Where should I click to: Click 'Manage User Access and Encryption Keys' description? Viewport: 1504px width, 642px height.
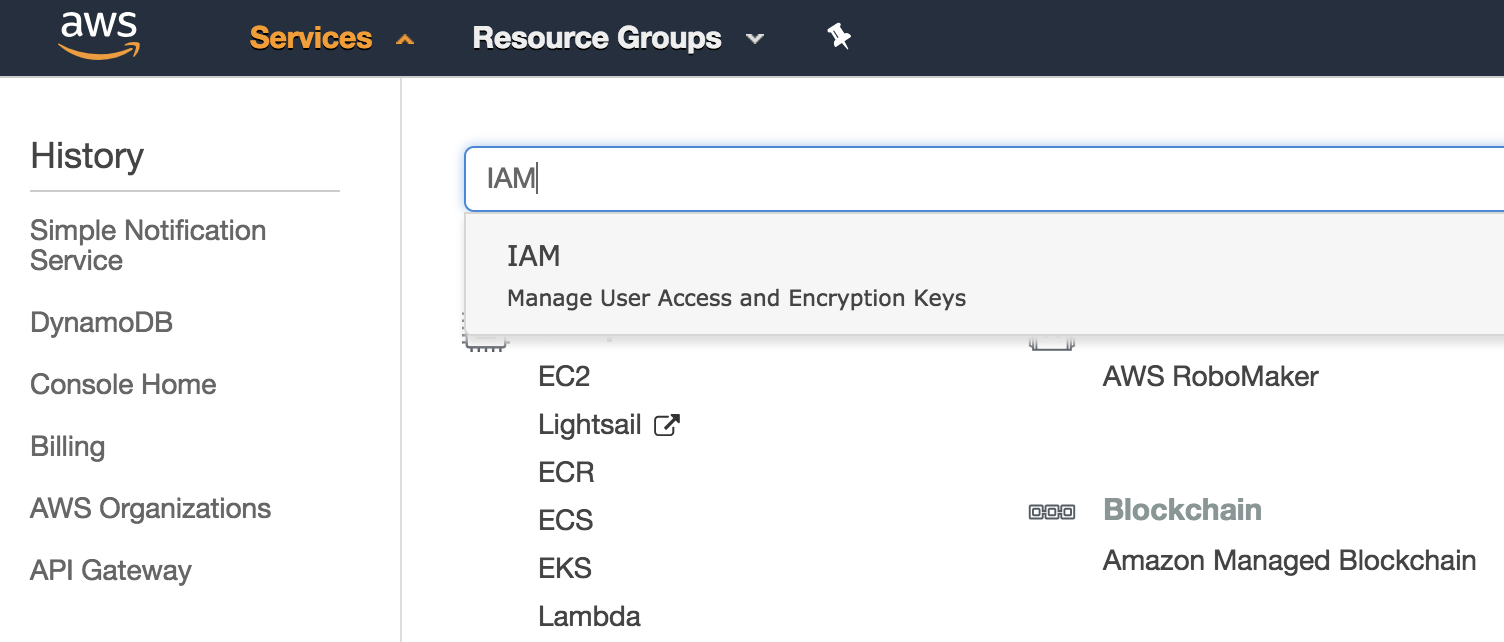point(736,298)
